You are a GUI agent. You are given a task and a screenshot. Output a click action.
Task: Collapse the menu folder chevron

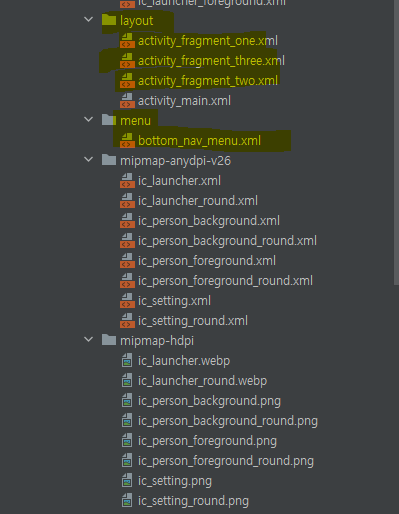(x=89, y=119)
